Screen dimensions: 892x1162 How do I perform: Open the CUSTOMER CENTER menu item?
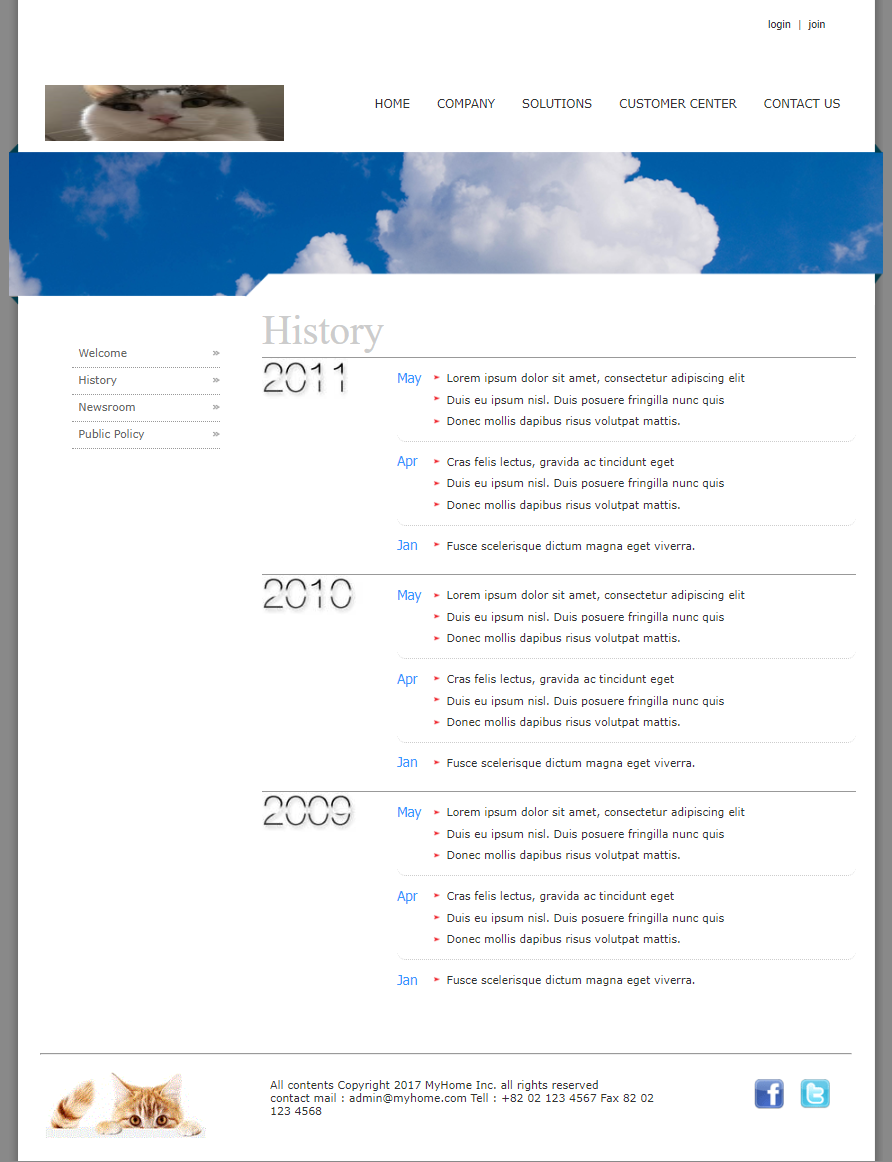(678, 104)
